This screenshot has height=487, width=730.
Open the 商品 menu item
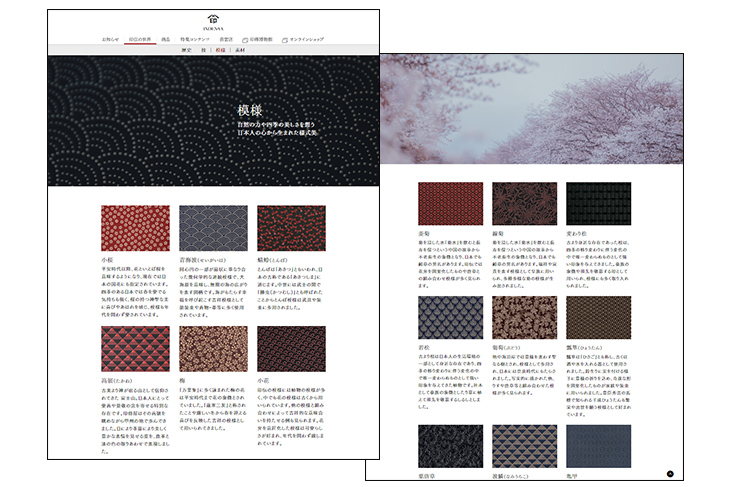coord(165,39)
